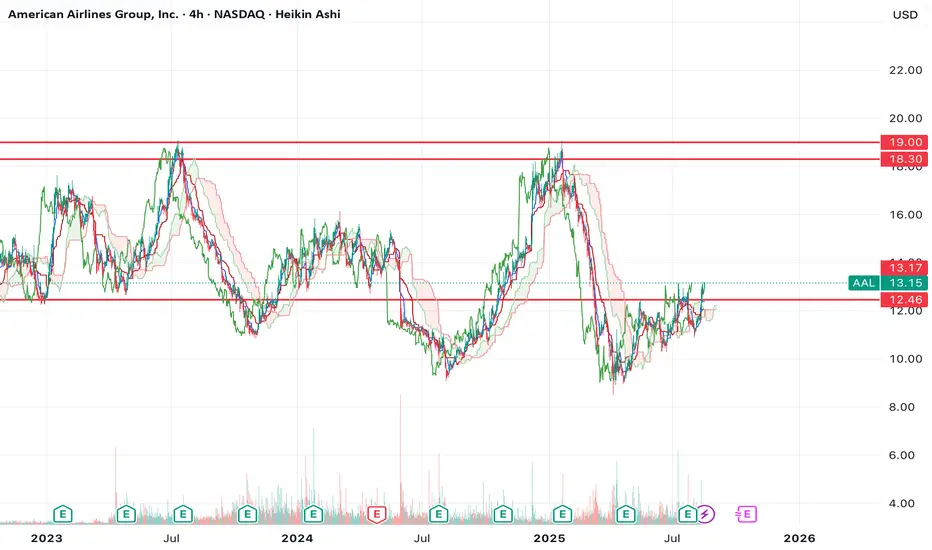This screenshot has width=932, height=550.
Task: Click the purple lightning event icon
Action: 706,514
